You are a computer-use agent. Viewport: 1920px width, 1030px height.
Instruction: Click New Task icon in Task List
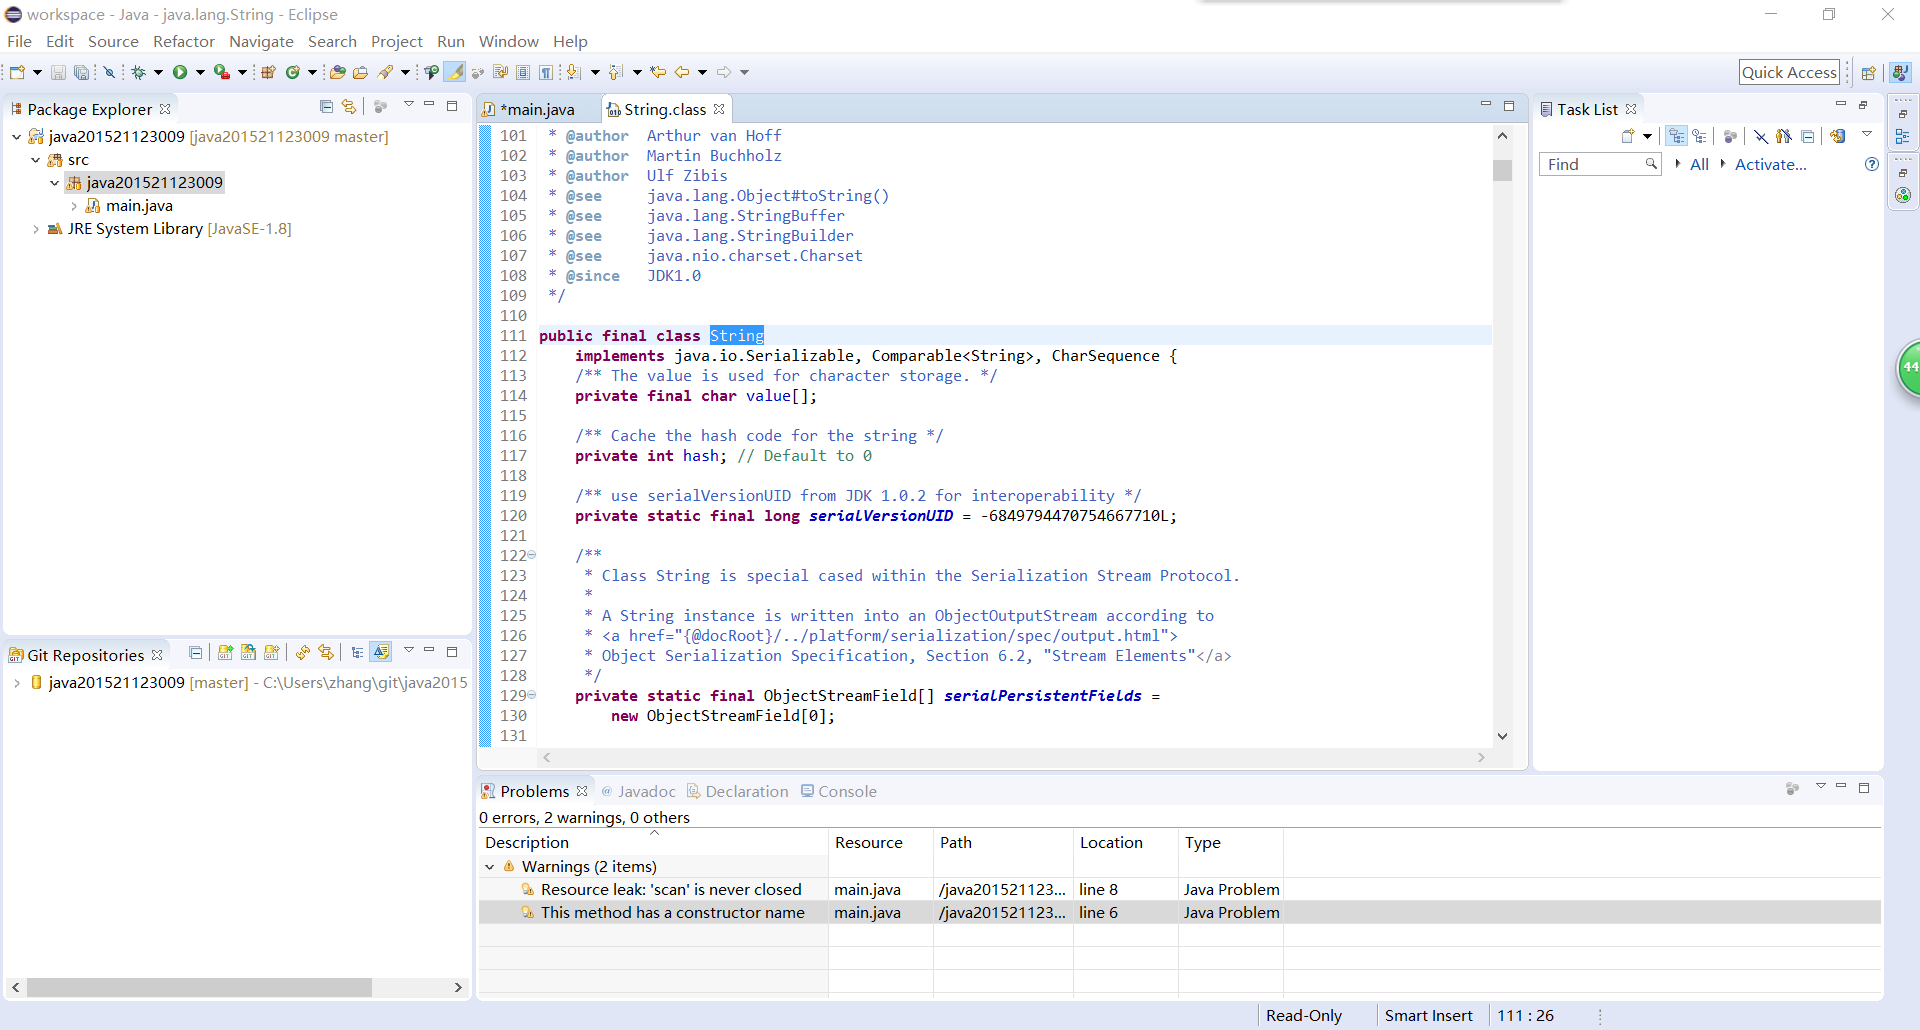pyautogui.click(x=1628, y=136)
